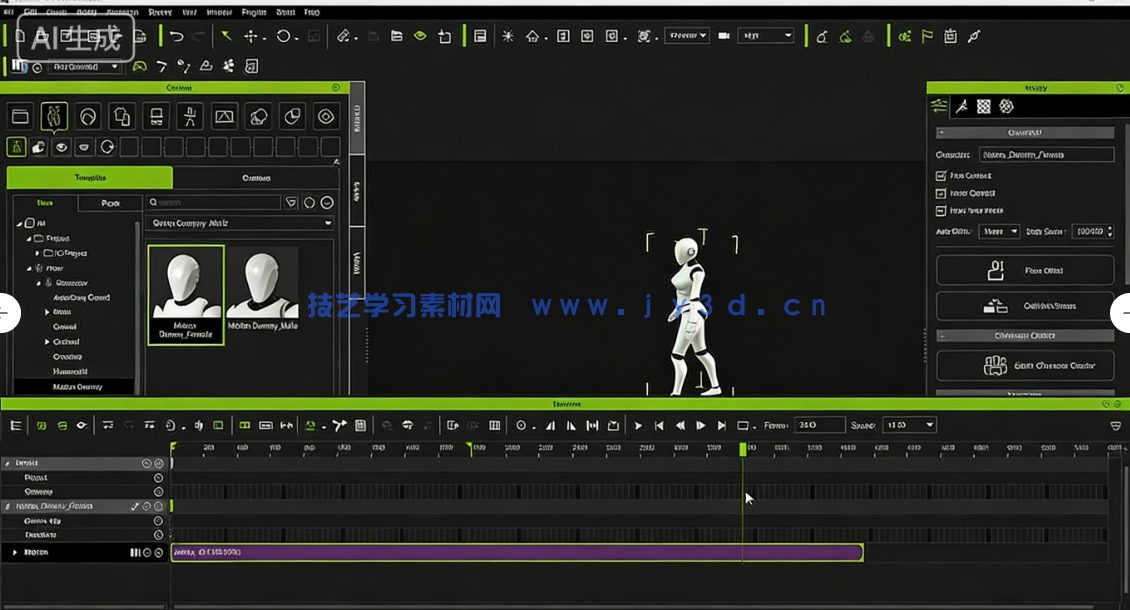Select the arrow Selection tool in the top toolbar
The height and width of the screenshot is (610, 1130).
(x=226, y=36)
